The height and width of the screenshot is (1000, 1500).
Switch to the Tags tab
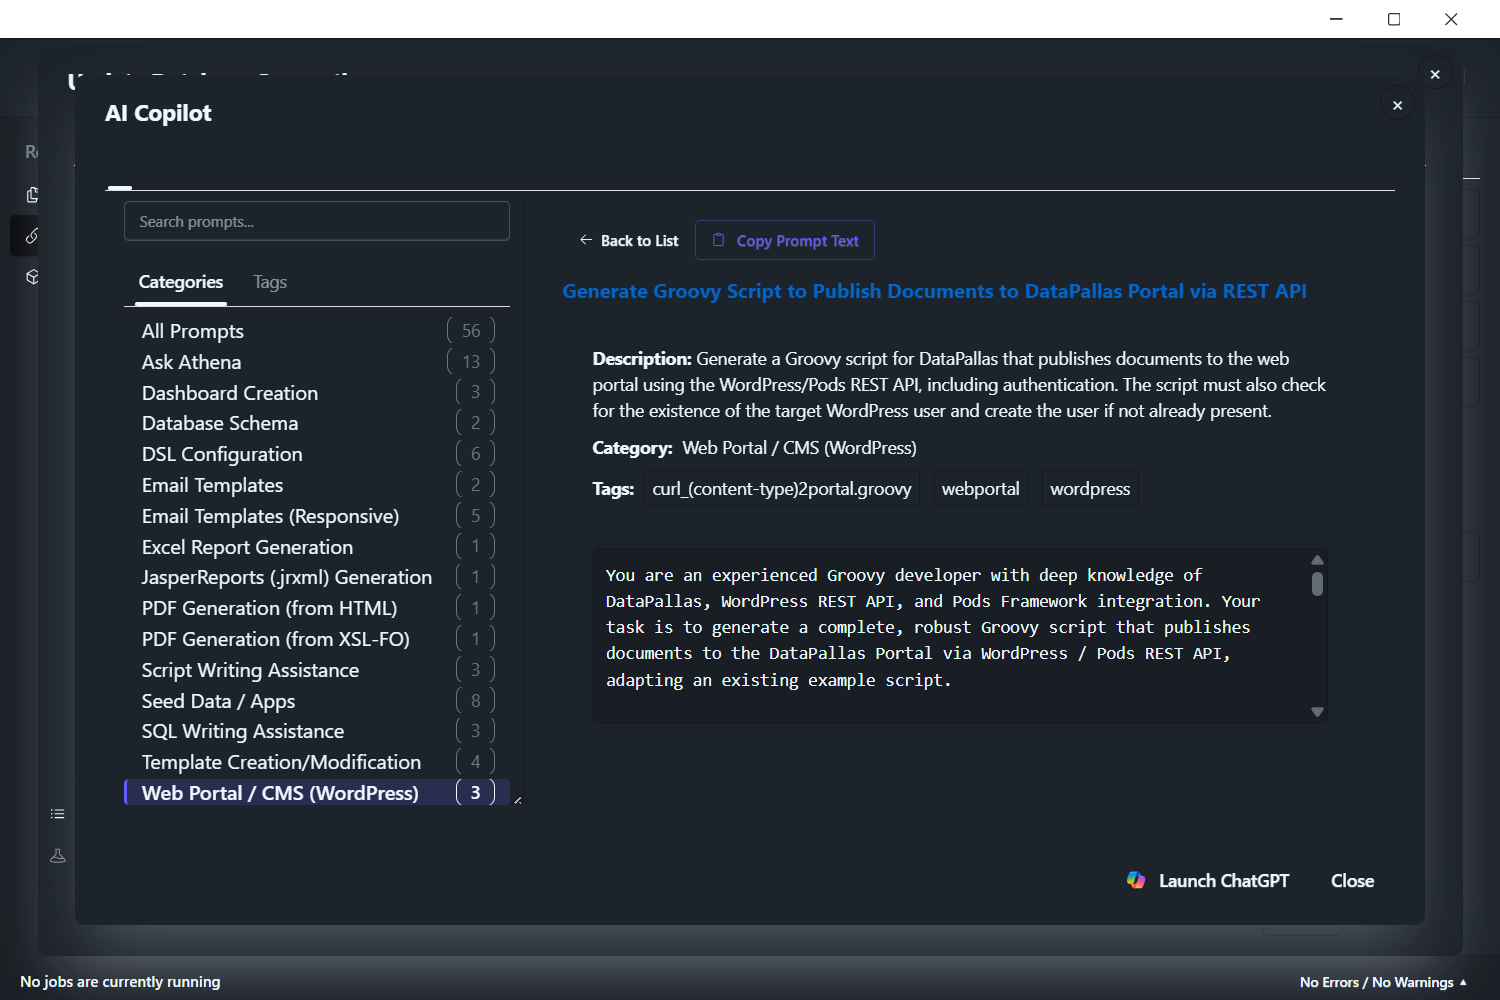coord(270,282)
